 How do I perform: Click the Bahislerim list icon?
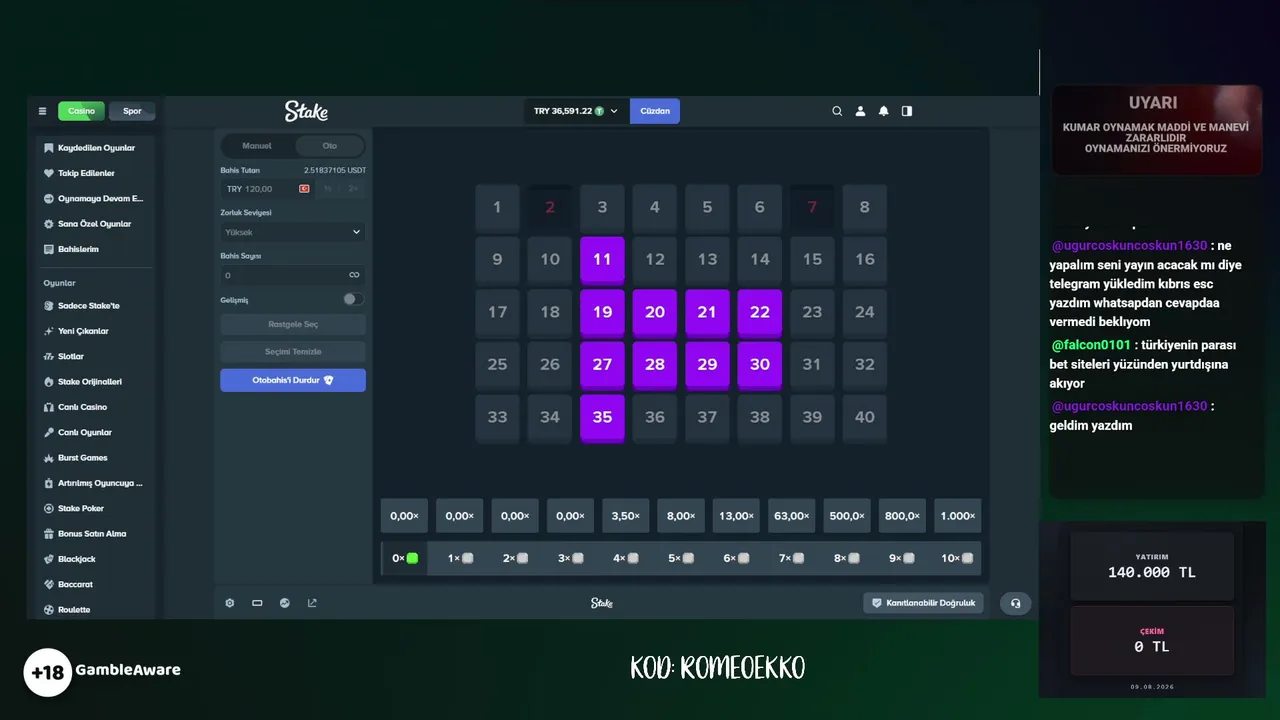click(x=49, y=249)
